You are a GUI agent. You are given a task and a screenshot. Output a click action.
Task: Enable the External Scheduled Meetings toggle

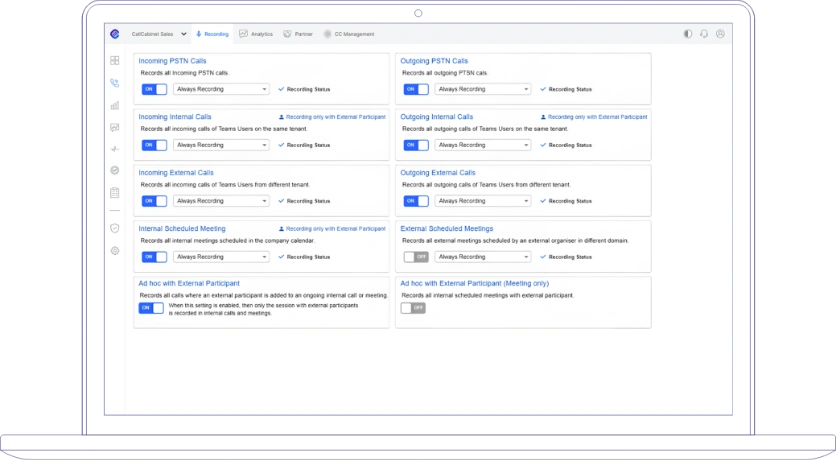tap(415, 257)
